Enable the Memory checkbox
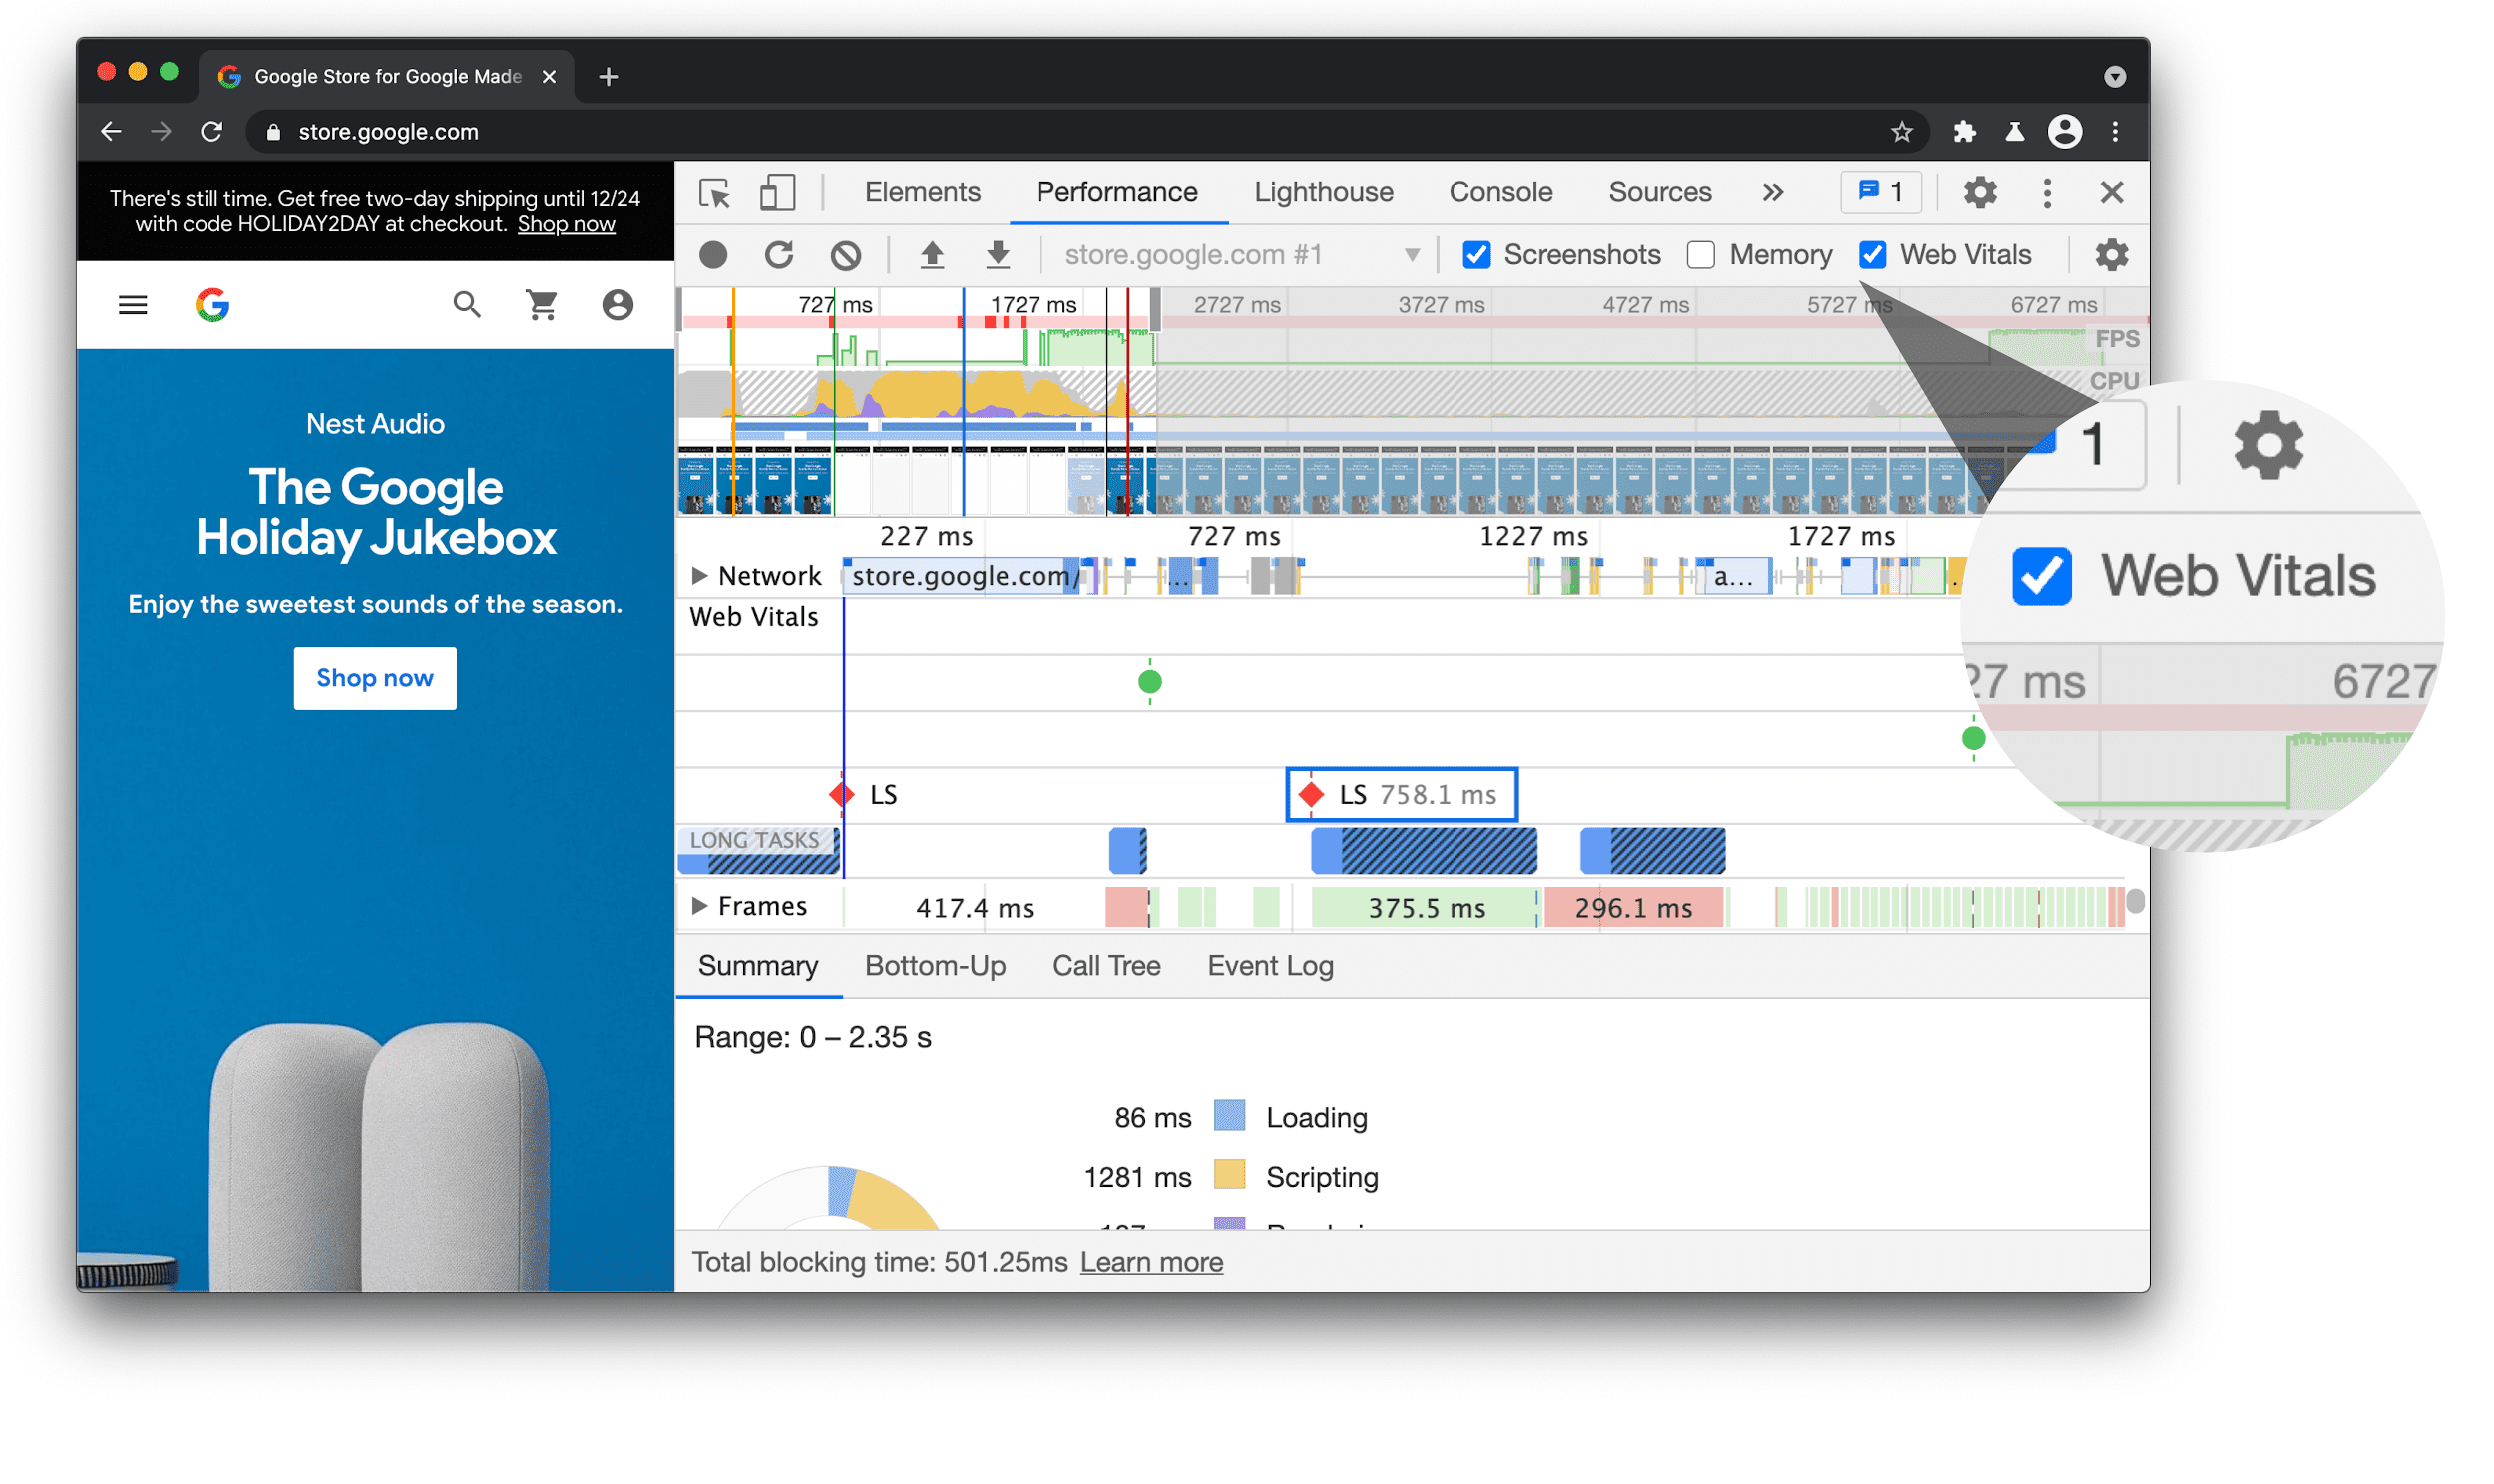The width and height of the screenshot is (2494, 1484). 1697,254
